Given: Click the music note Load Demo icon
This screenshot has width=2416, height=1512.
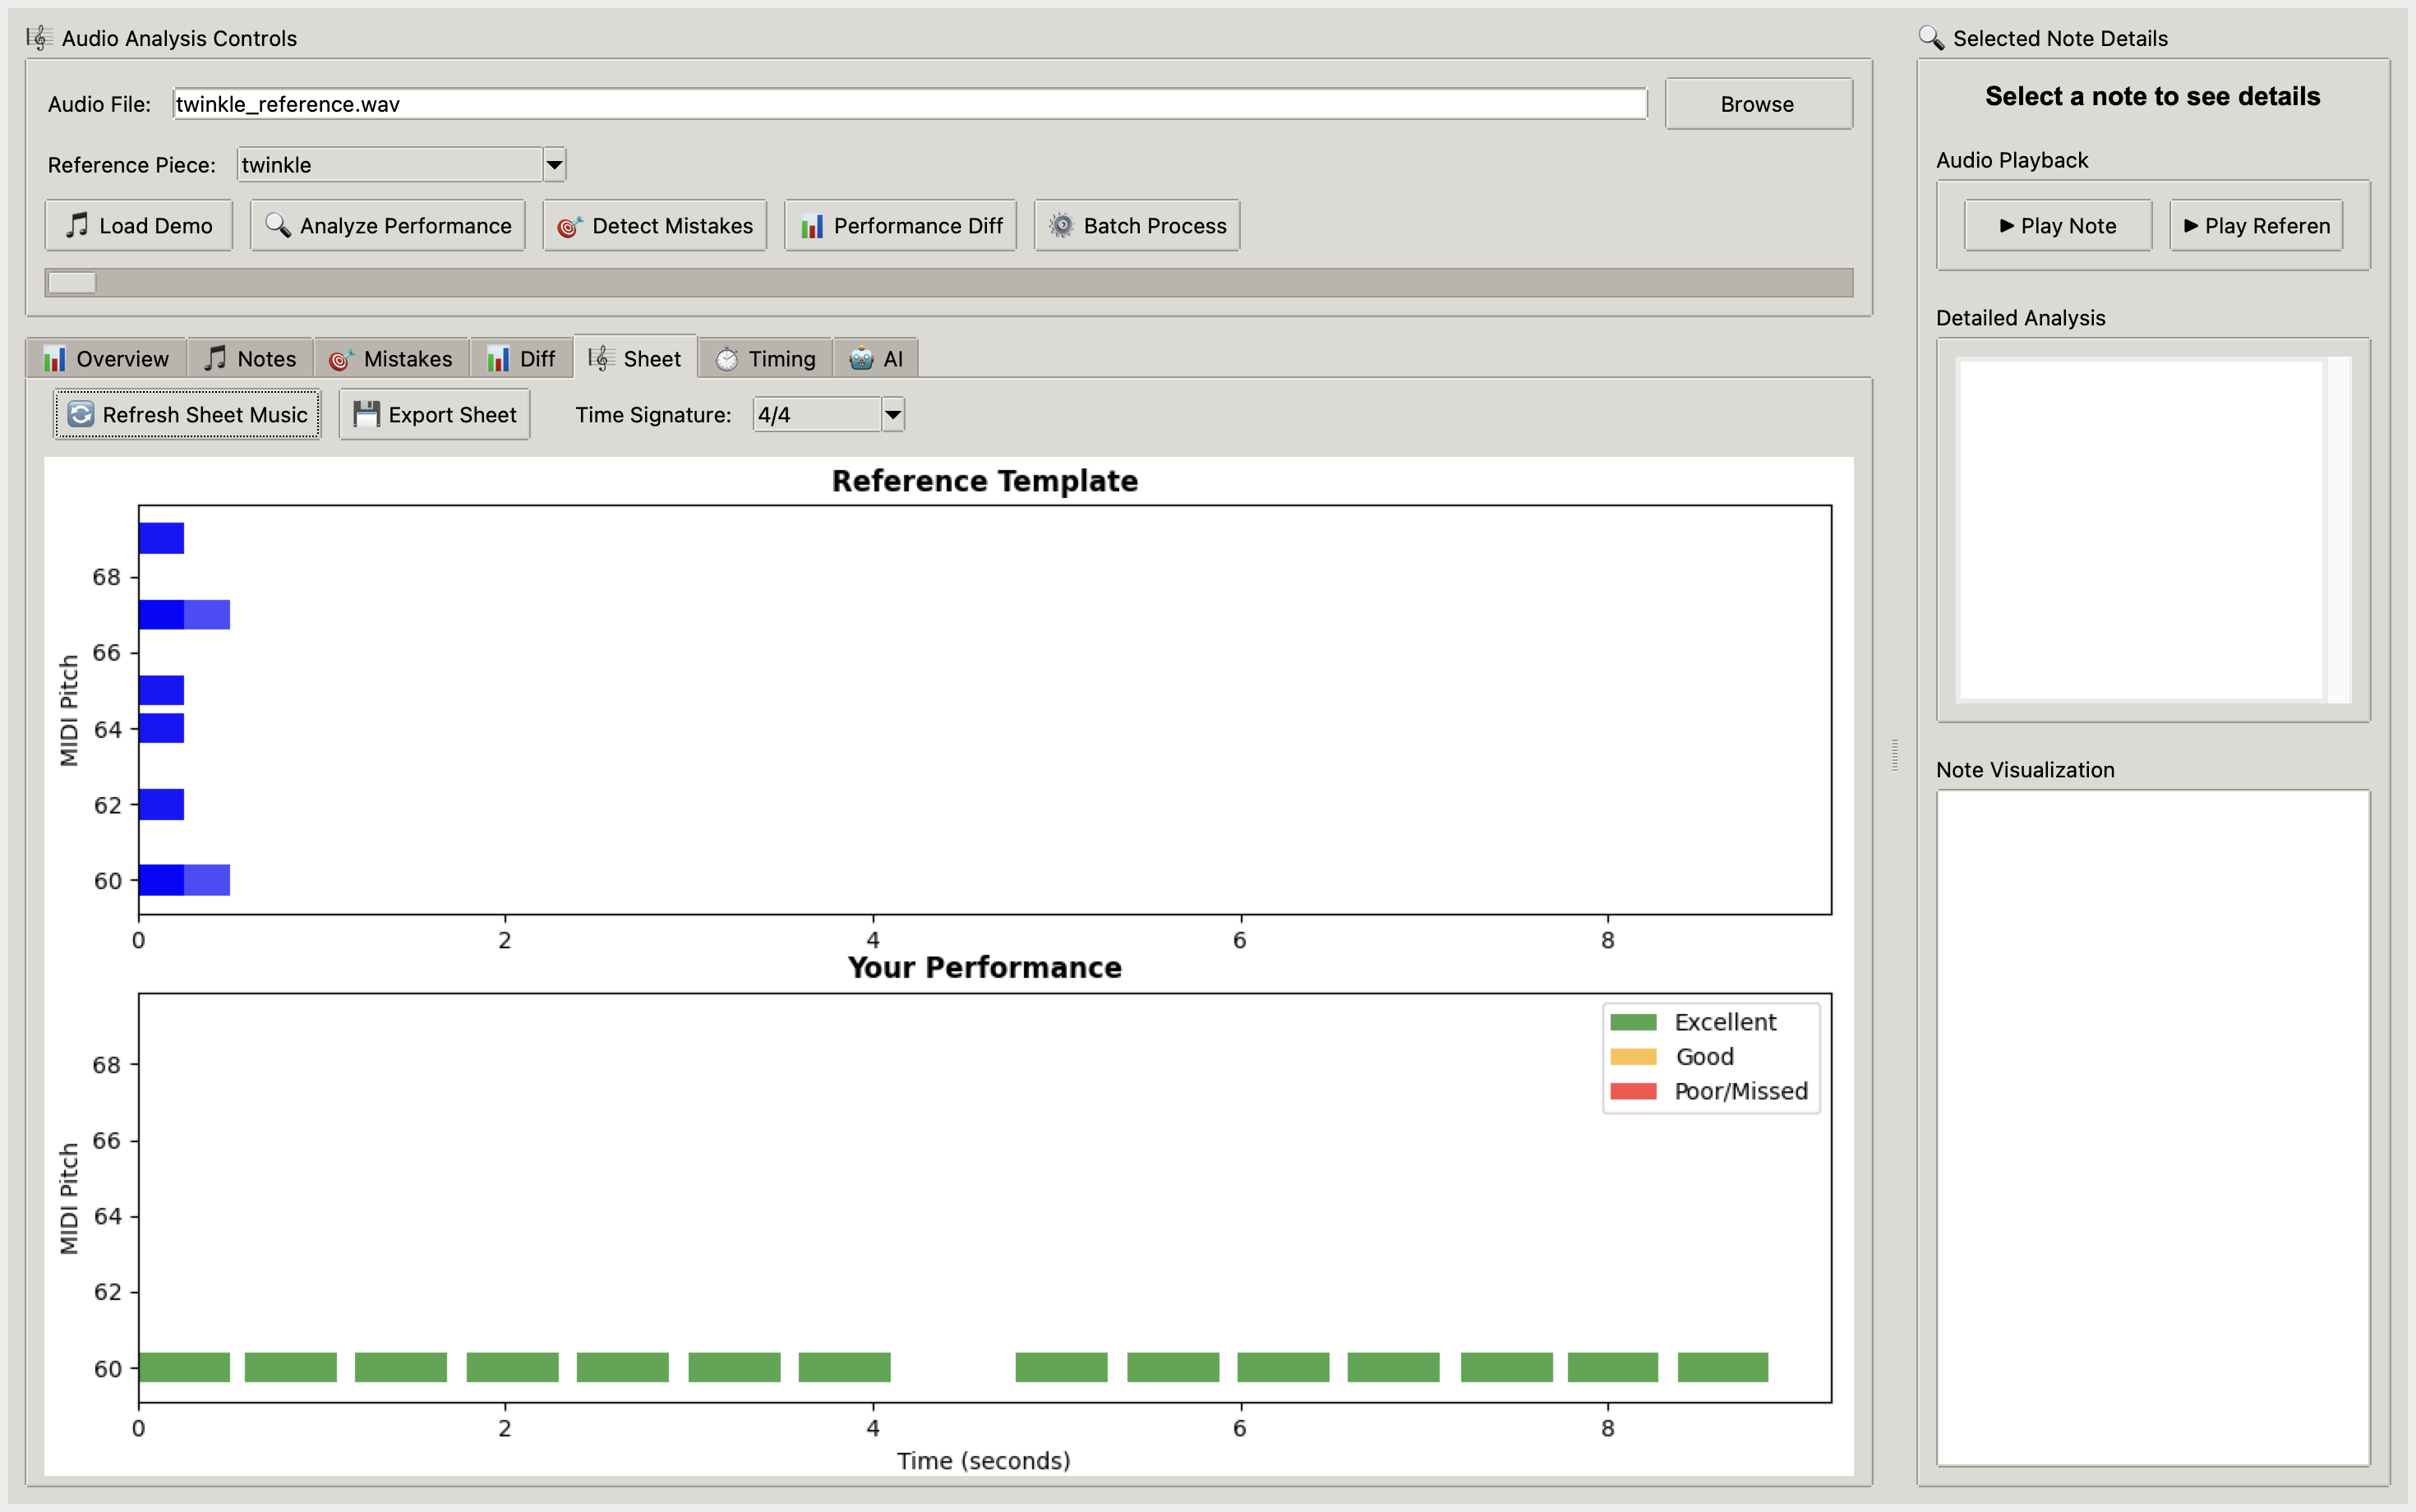Looking at the screenshot, I should click(x=77, y=225).
